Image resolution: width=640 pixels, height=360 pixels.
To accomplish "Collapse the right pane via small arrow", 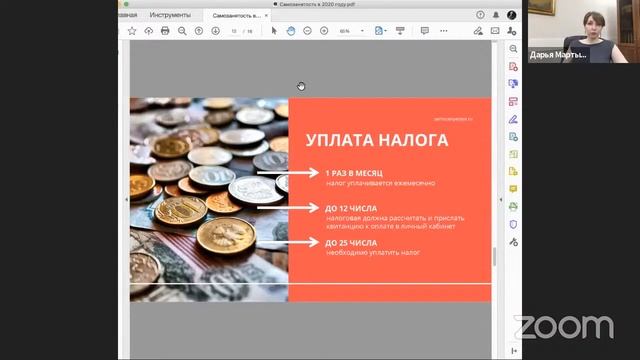I will (501, 200).
